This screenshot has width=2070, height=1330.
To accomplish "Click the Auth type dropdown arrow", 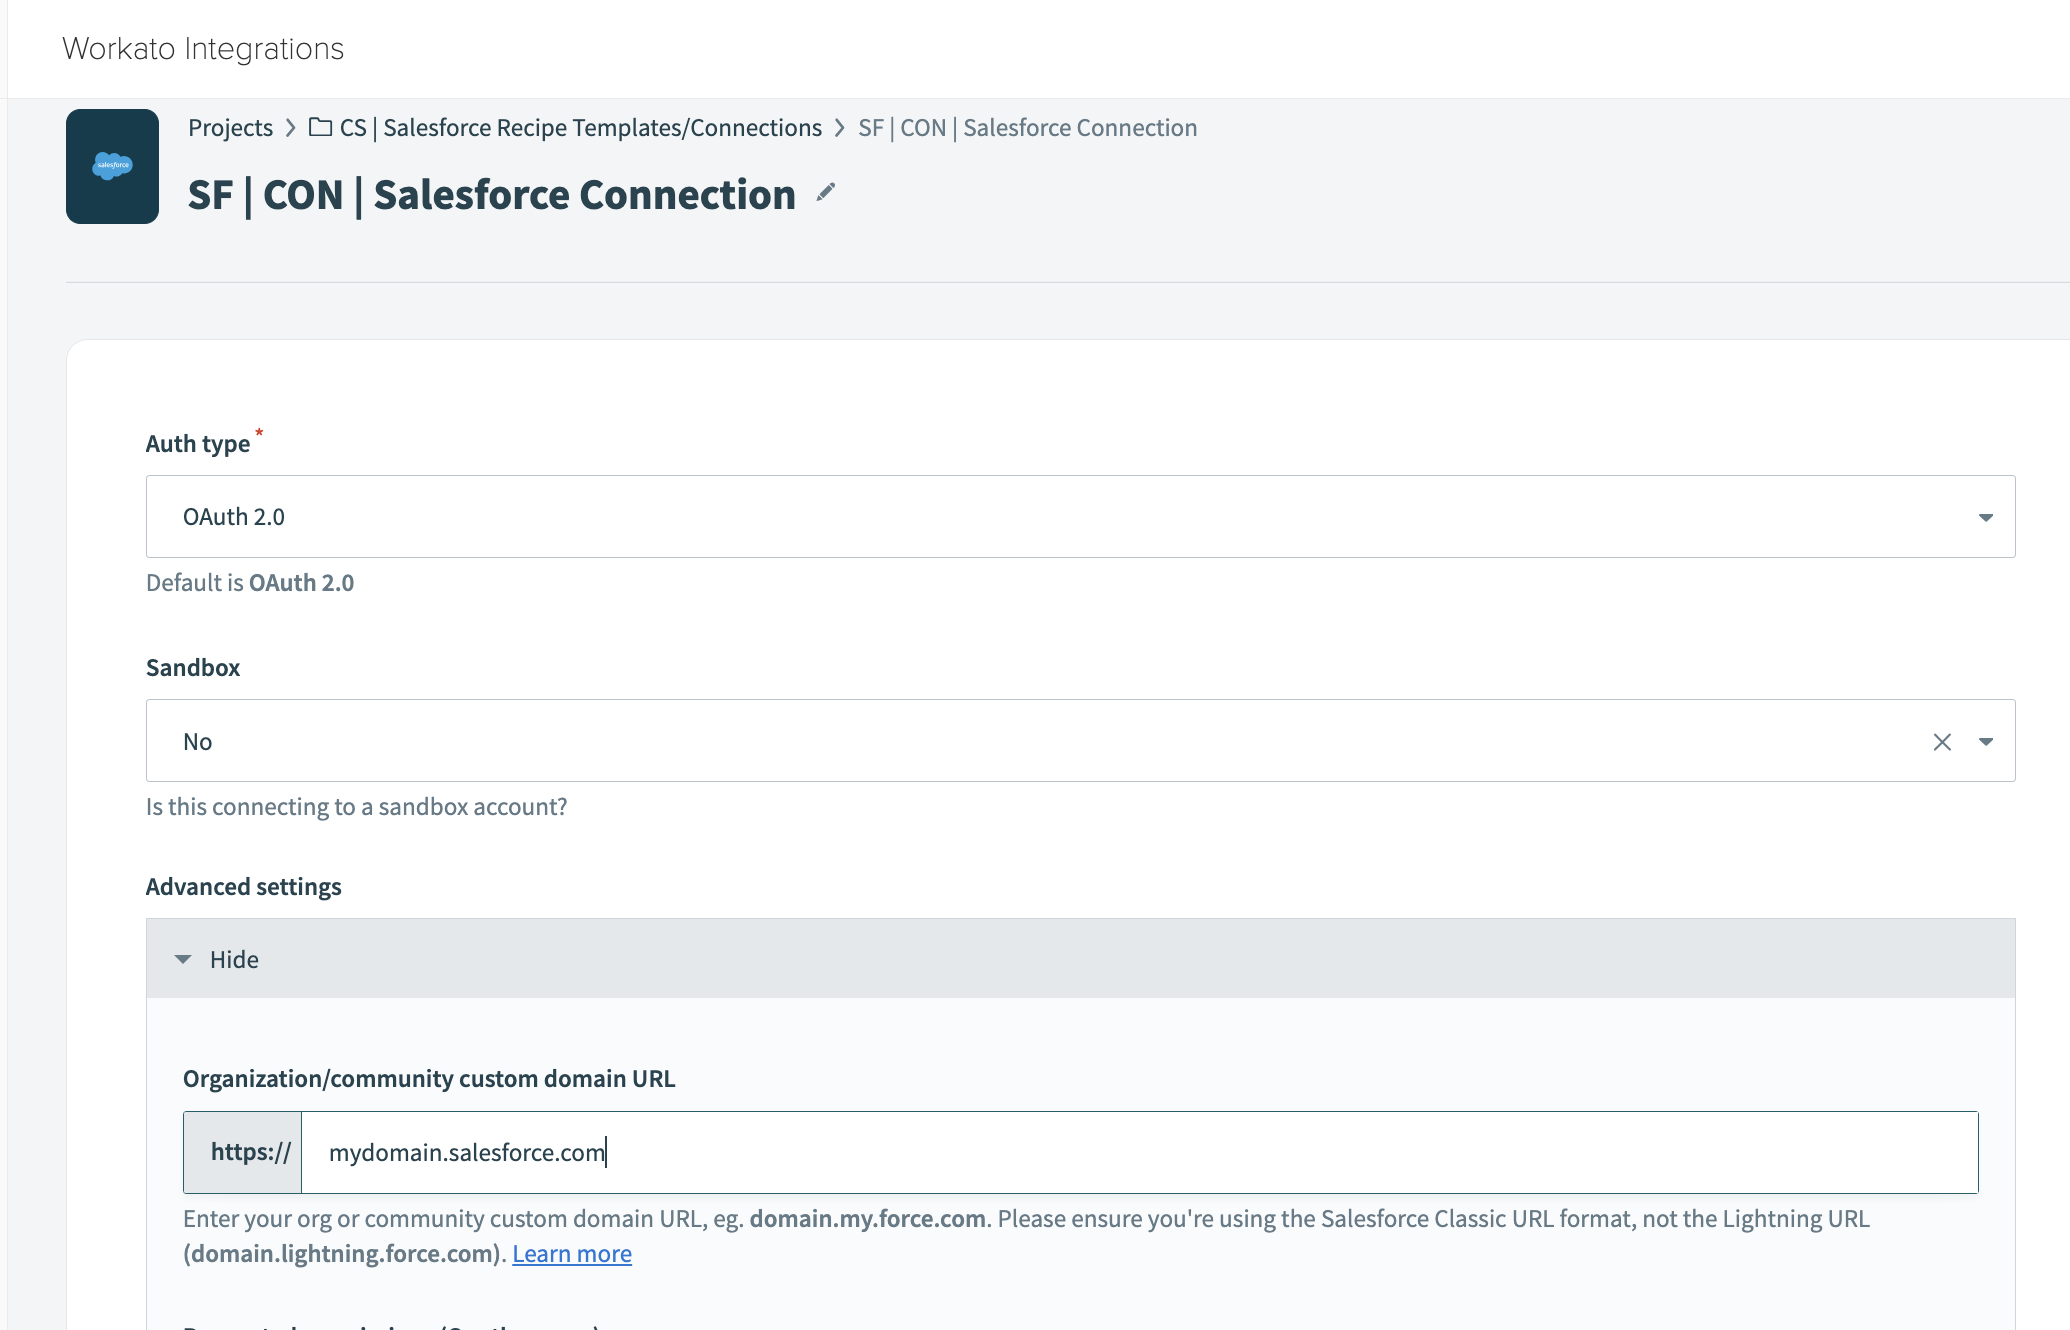I will click(1985, 517).
